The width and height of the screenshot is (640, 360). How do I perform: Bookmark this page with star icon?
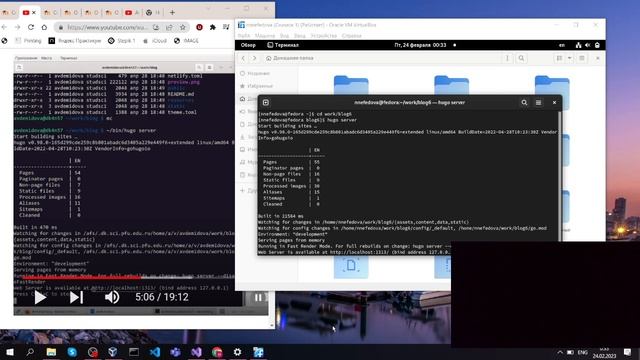point(182,27)
